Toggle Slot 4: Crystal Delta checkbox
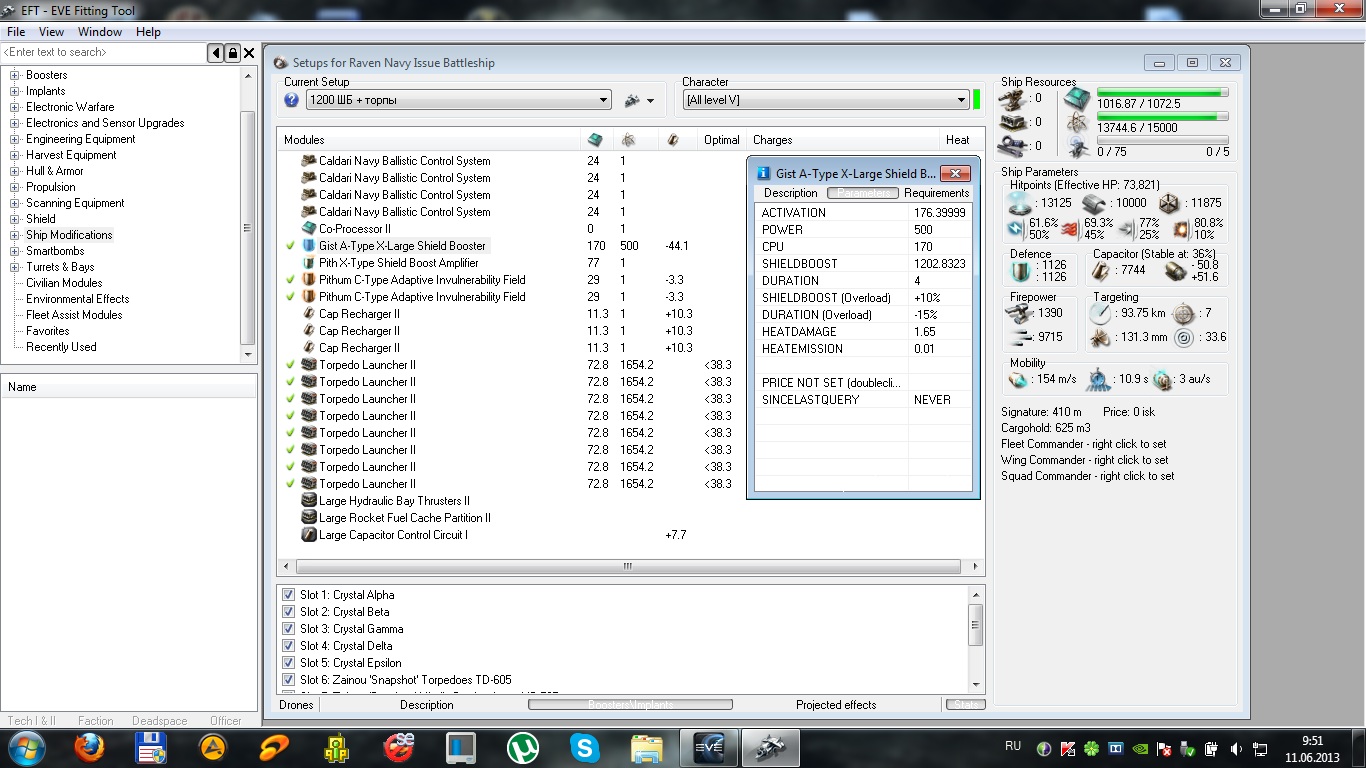This screenshot has width=1366, height=768. pyautogui.click(x=289, y=646)
